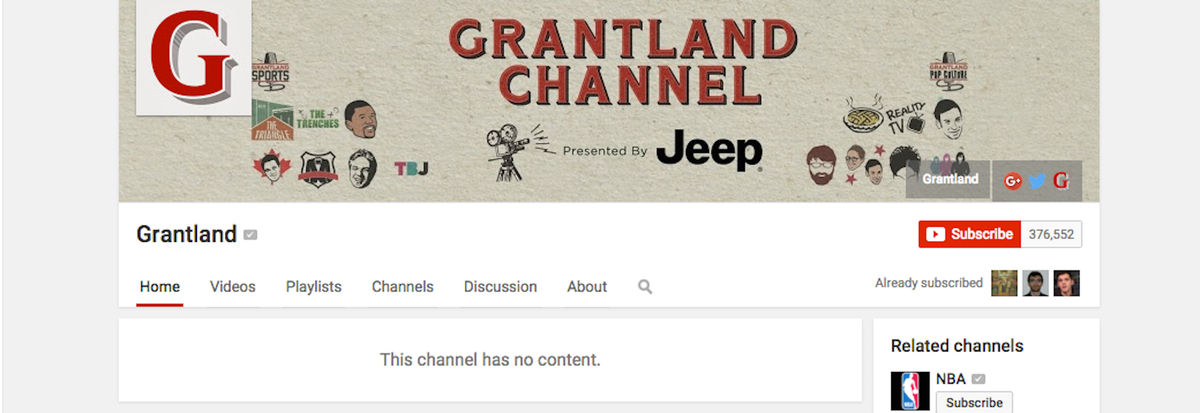Click the Grantland Sports microphone logo
The height and width of the screenshot is (413, 1200).
270,72
